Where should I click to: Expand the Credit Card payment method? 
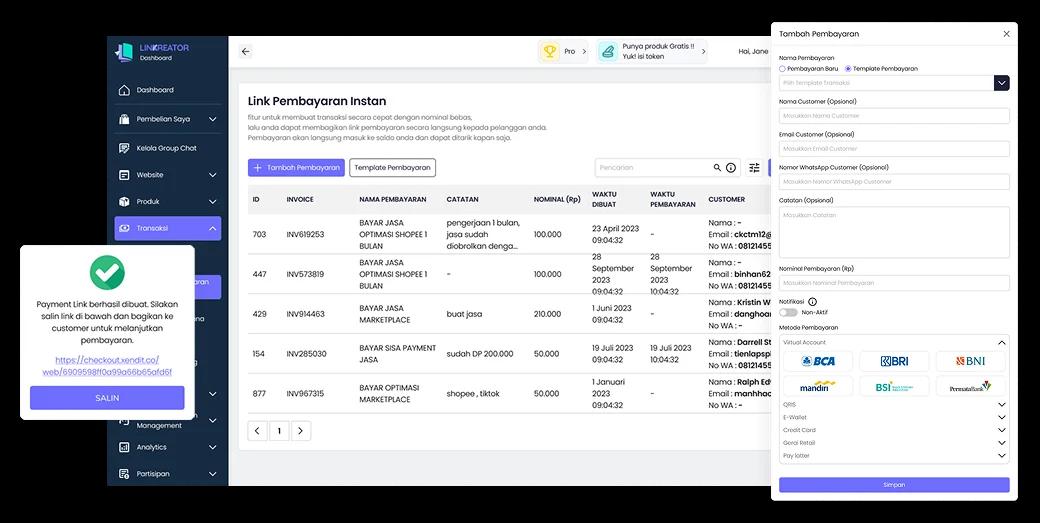[x=1002, y=430]
